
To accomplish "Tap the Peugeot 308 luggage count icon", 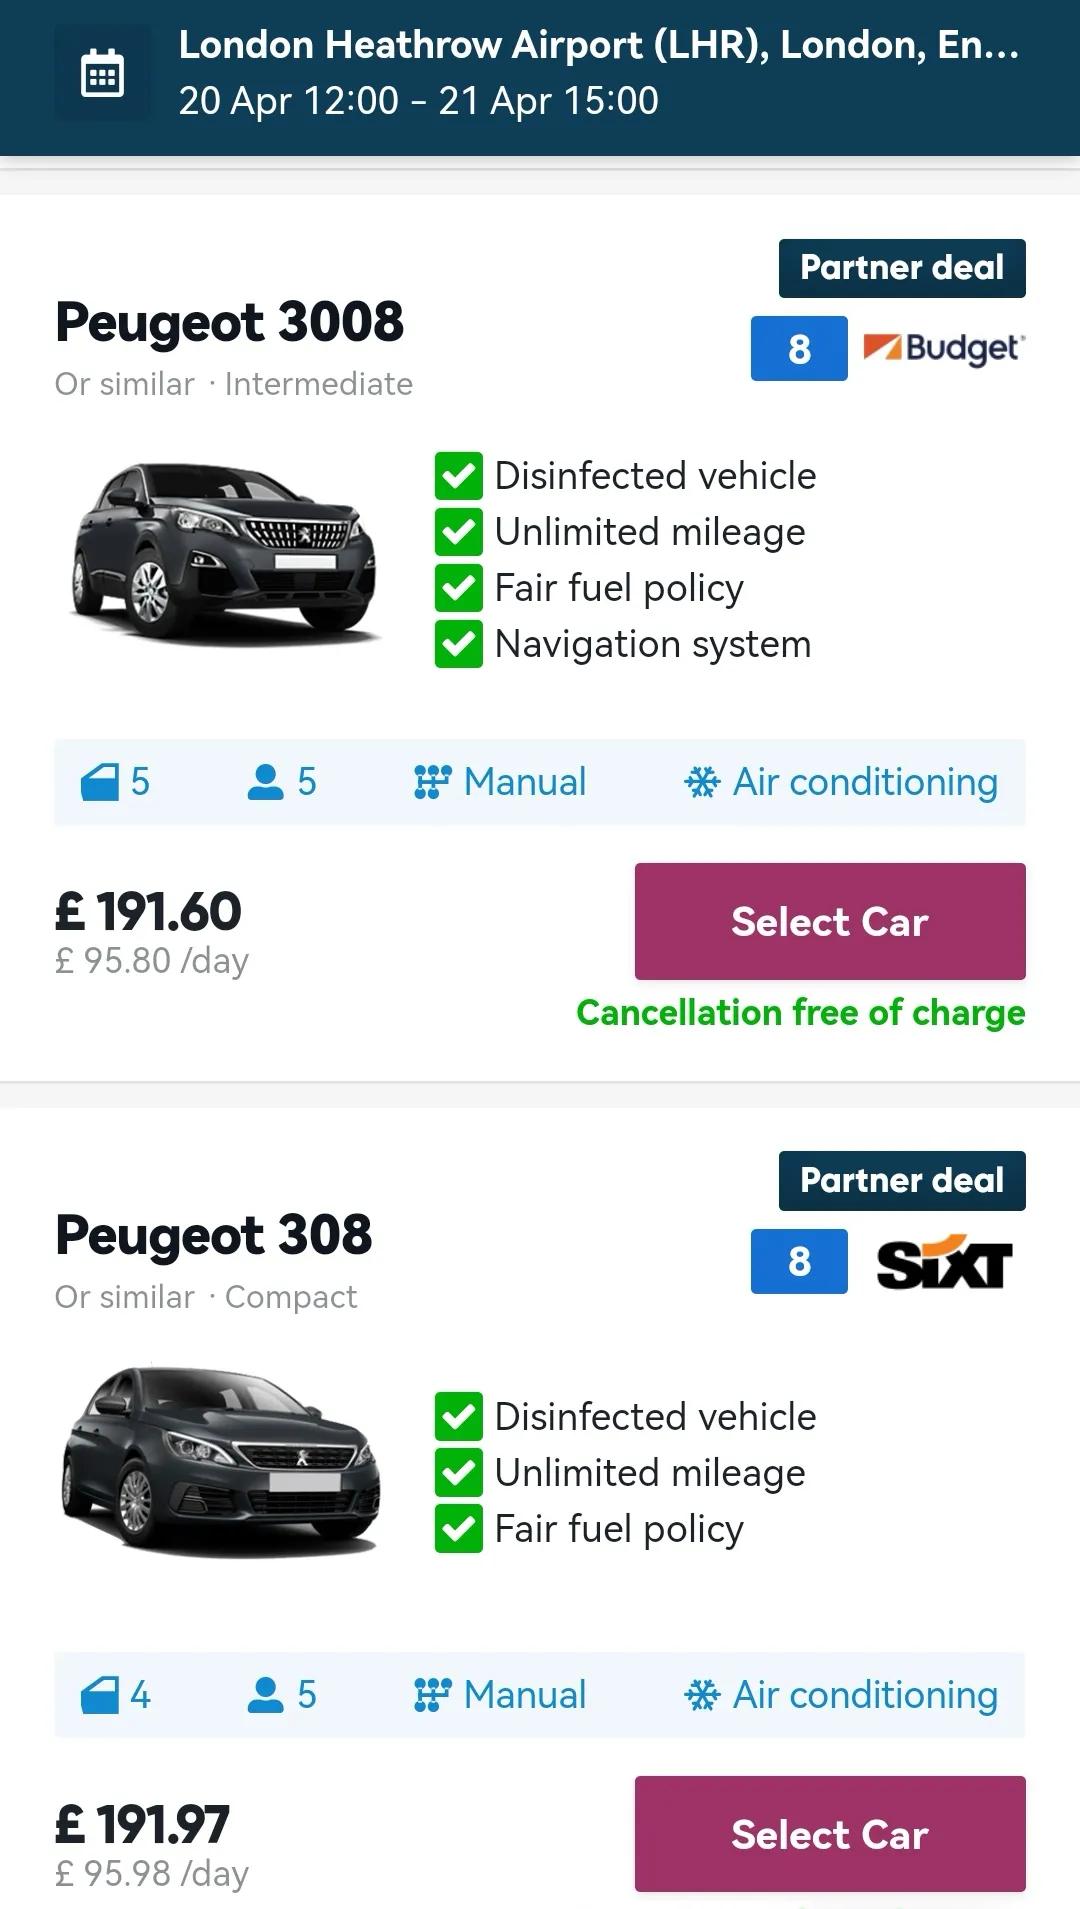I will tap(100, 1695).
